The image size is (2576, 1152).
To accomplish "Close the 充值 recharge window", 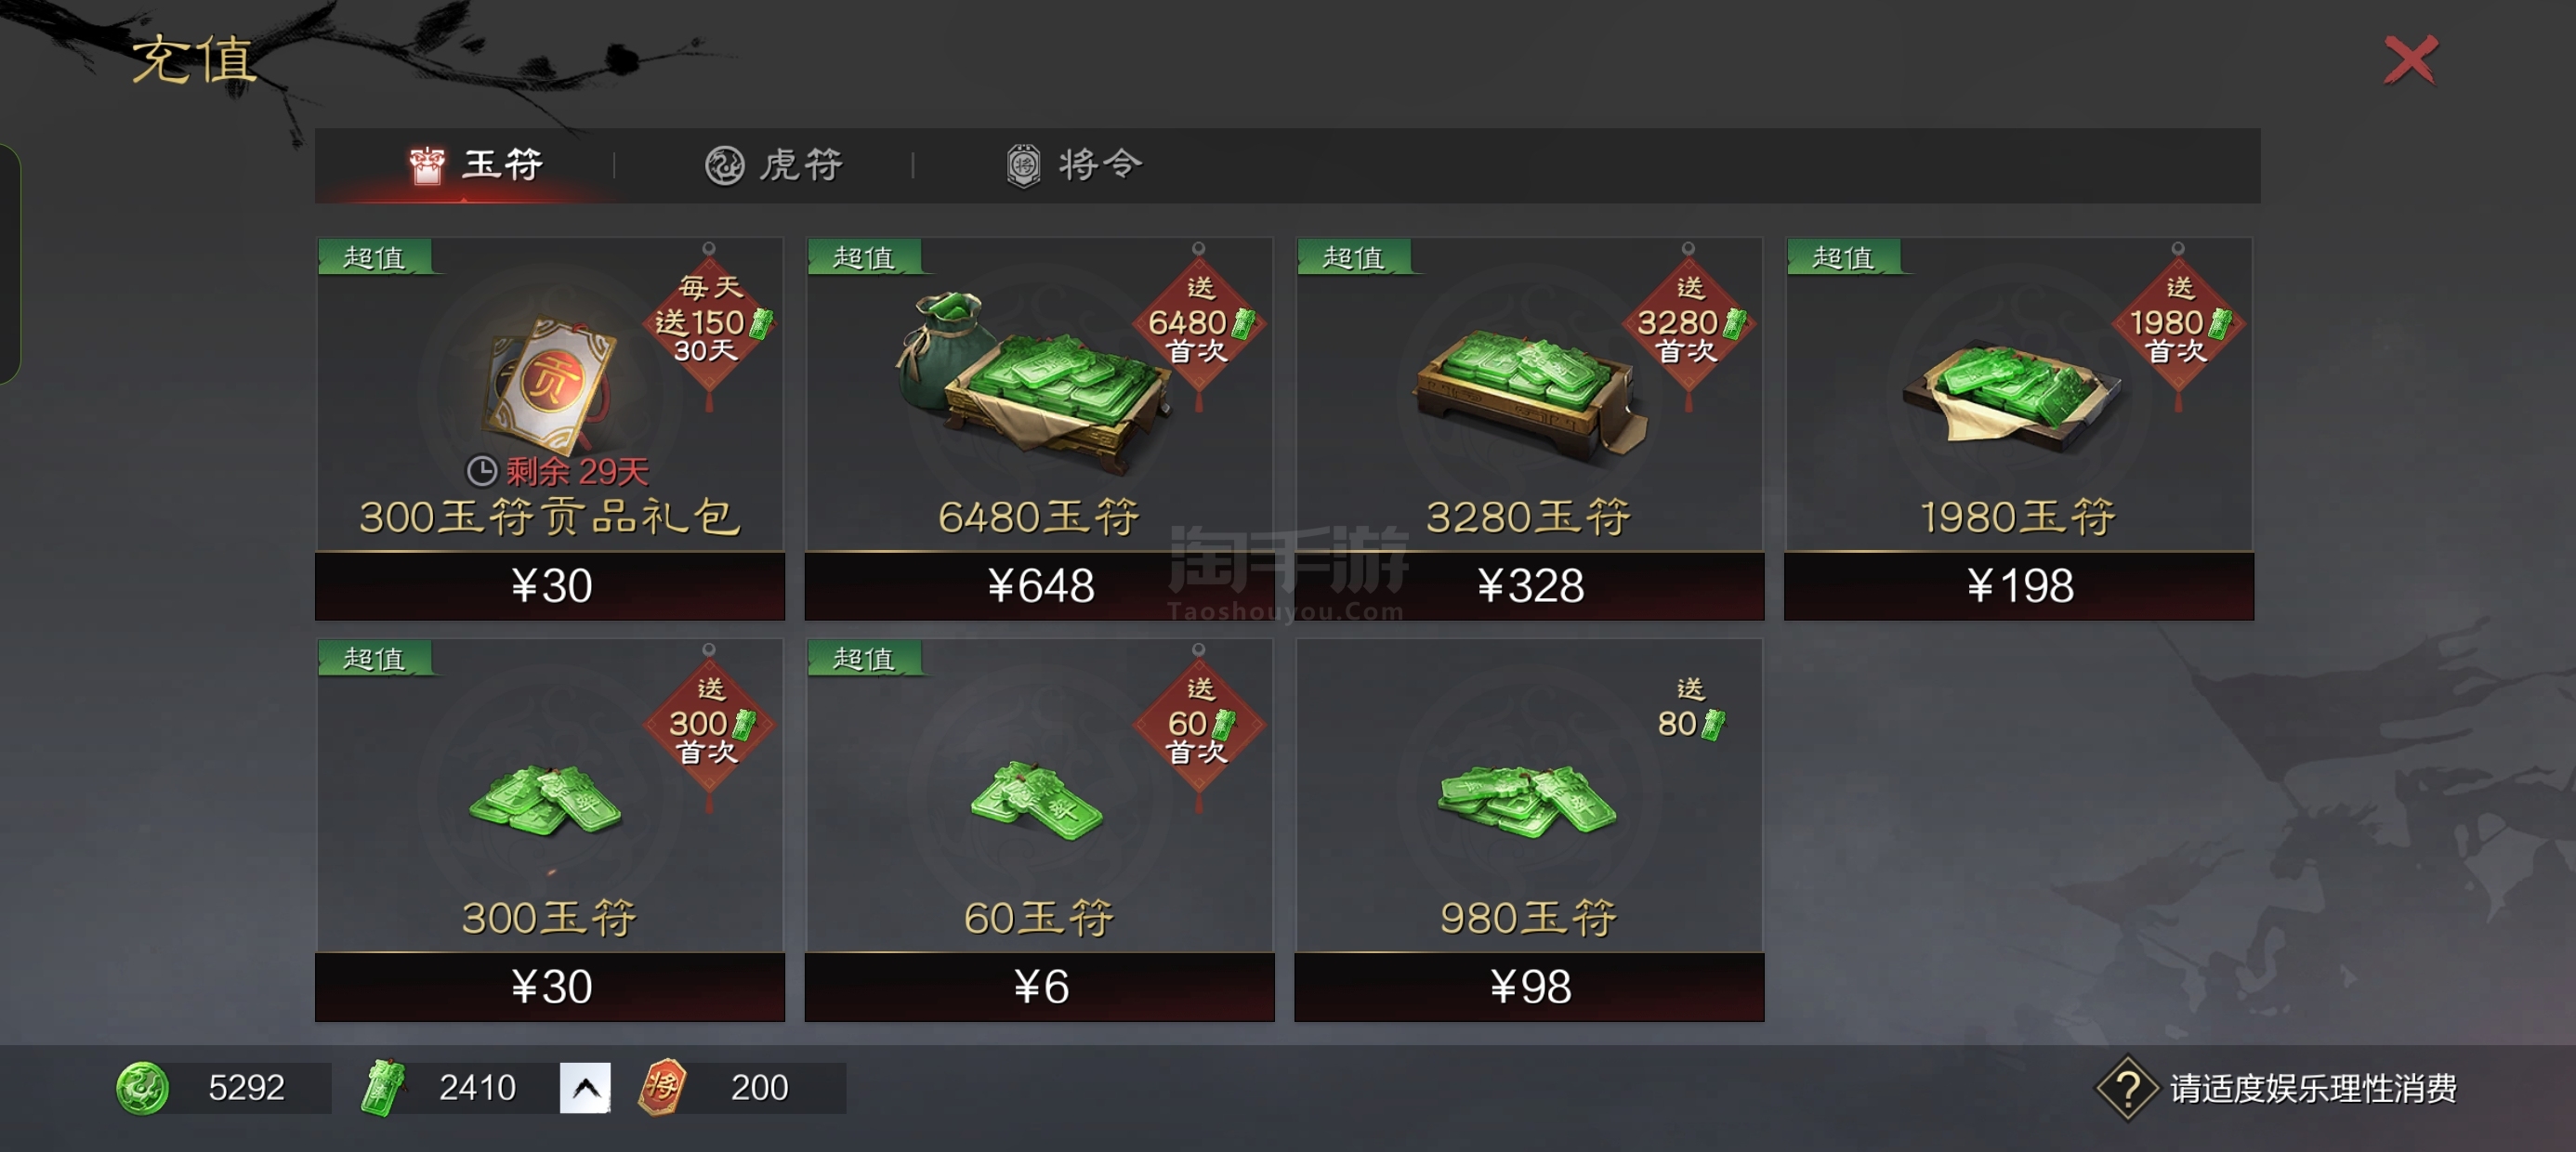I will click(x=2410, y=60).
